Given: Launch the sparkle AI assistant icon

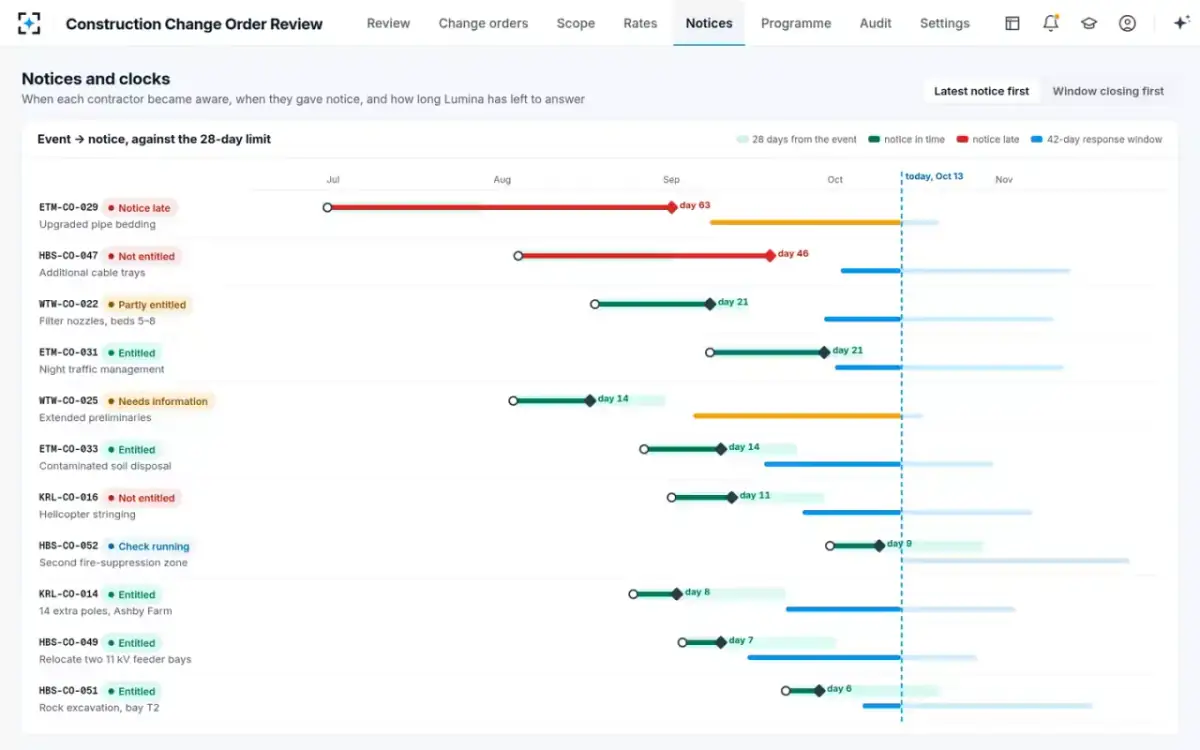Looking at the screenshot, I should click(1180, 23).
